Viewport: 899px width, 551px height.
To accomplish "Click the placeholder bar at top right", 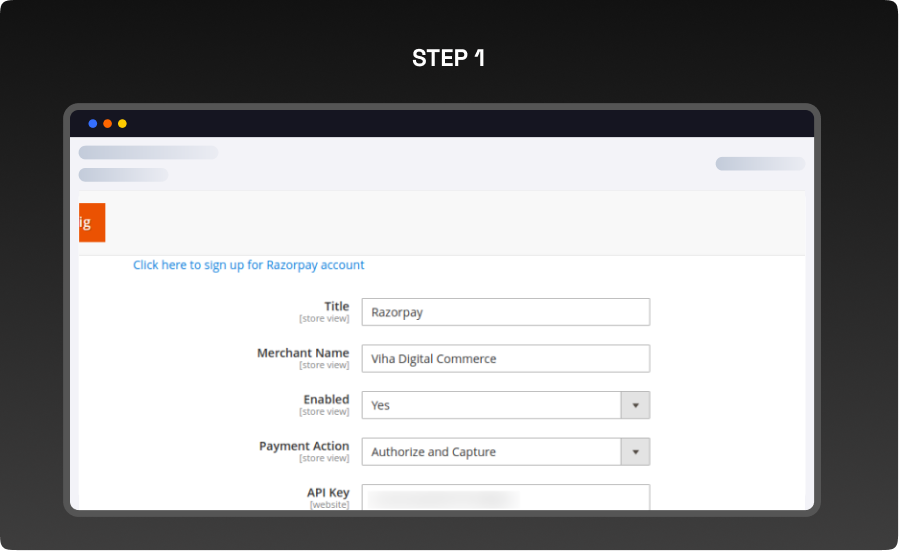I will pos(759,164).
